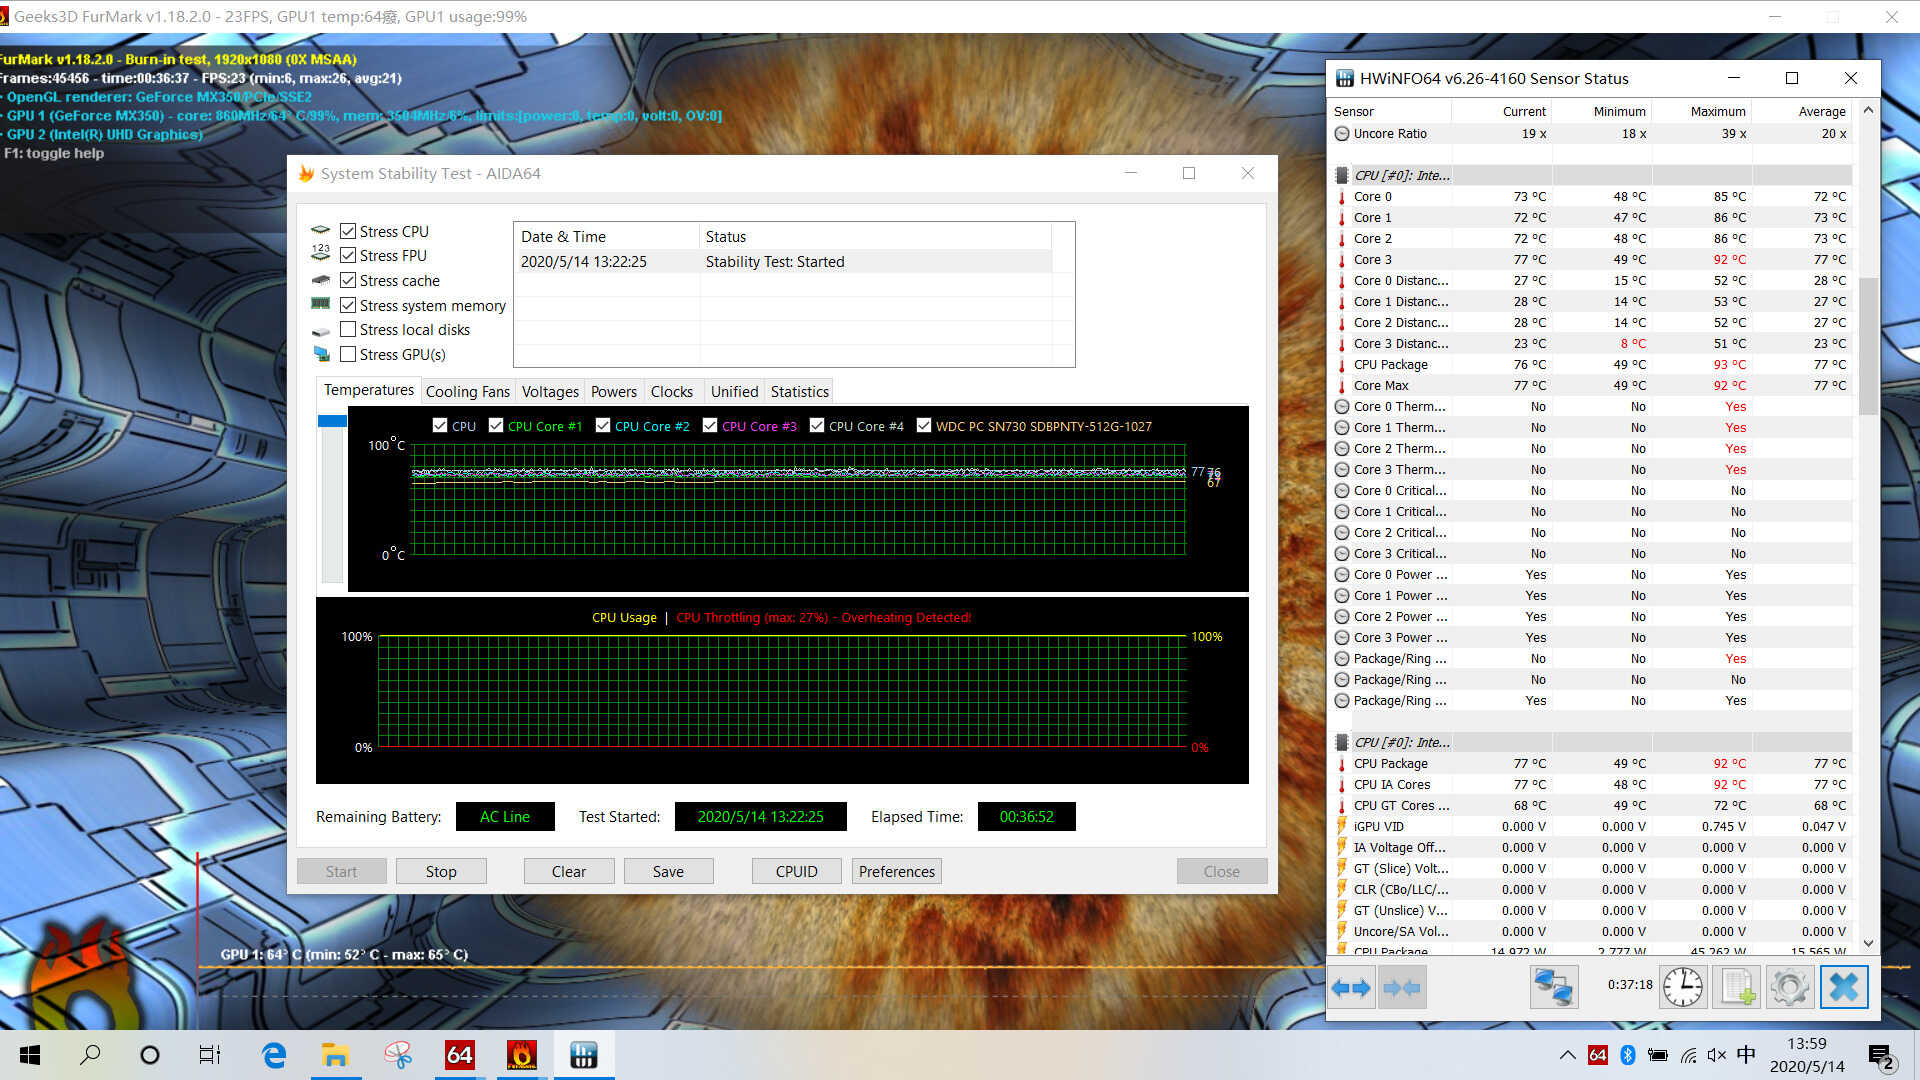Screen dimensions: 1920x1080
Task: Click the blue X close sensors button
Action: coord(1844,988)
